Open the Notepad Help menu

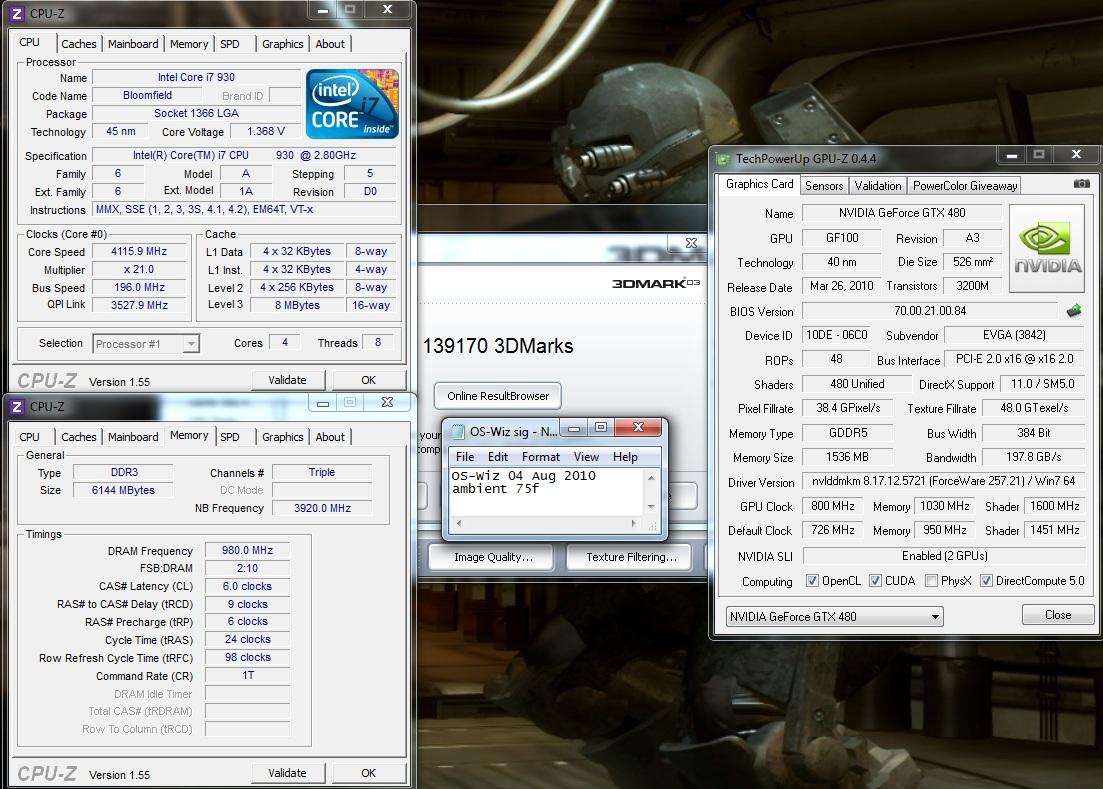point(625,456)
